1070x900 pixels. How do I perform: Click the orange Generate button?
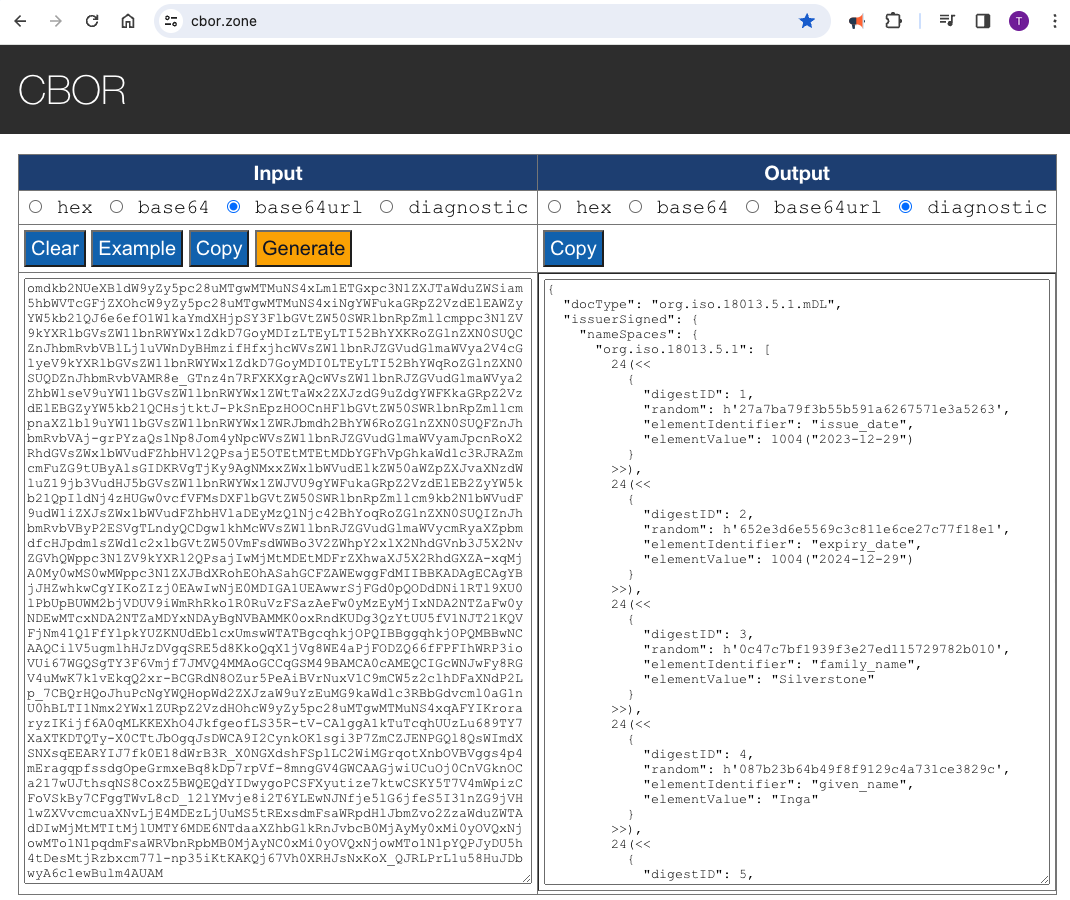(304, 248)
